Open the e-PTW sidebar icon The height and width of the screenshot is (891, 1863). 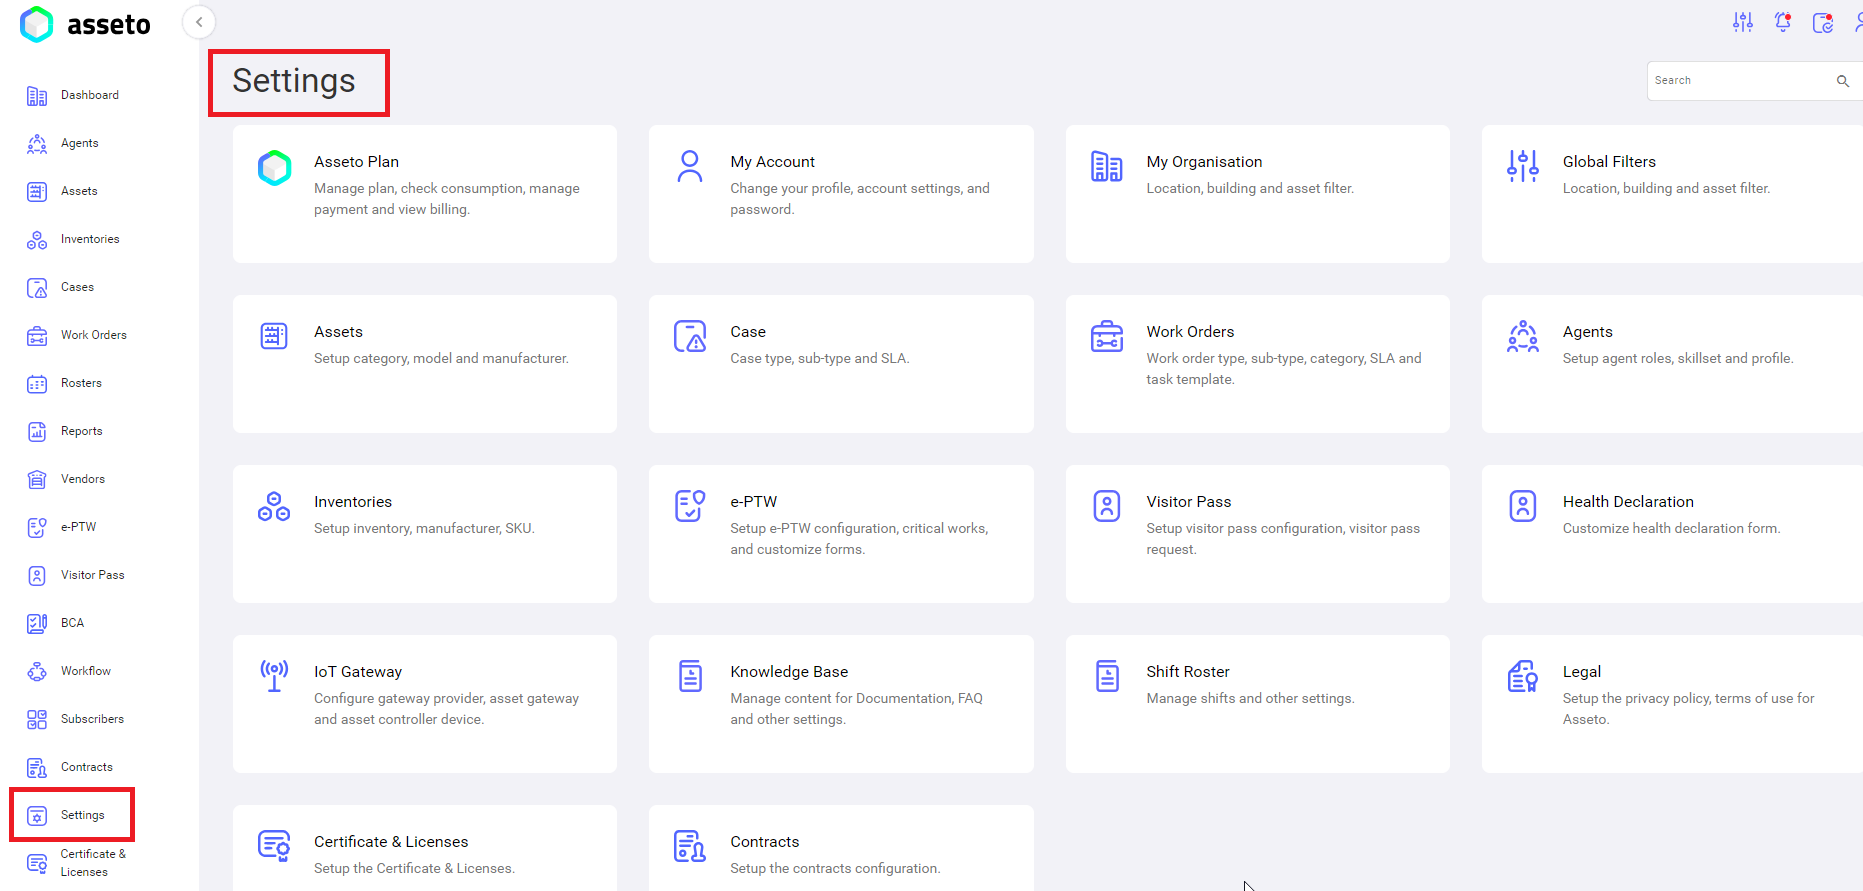coord(37,528)
